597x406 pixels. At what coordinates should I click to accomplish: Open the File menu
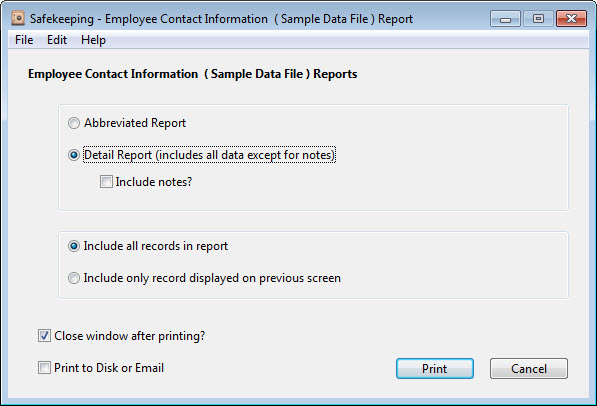(x=24, y=40)
